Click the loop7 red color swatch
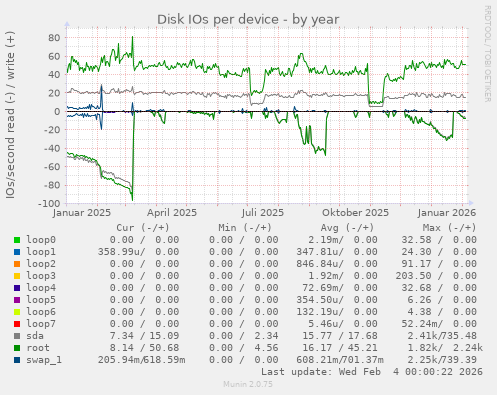 (x=17, y=324)
